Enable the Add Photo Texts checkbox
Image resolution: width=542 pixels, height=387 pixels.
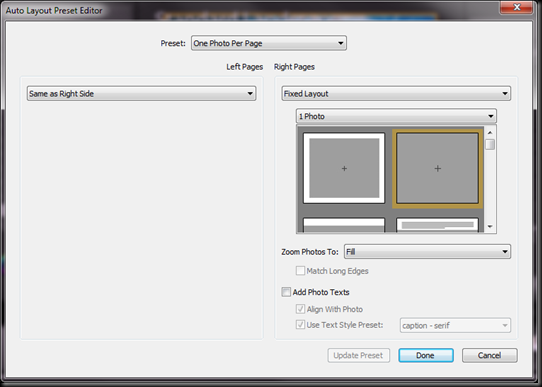click(x=286, y=292)
